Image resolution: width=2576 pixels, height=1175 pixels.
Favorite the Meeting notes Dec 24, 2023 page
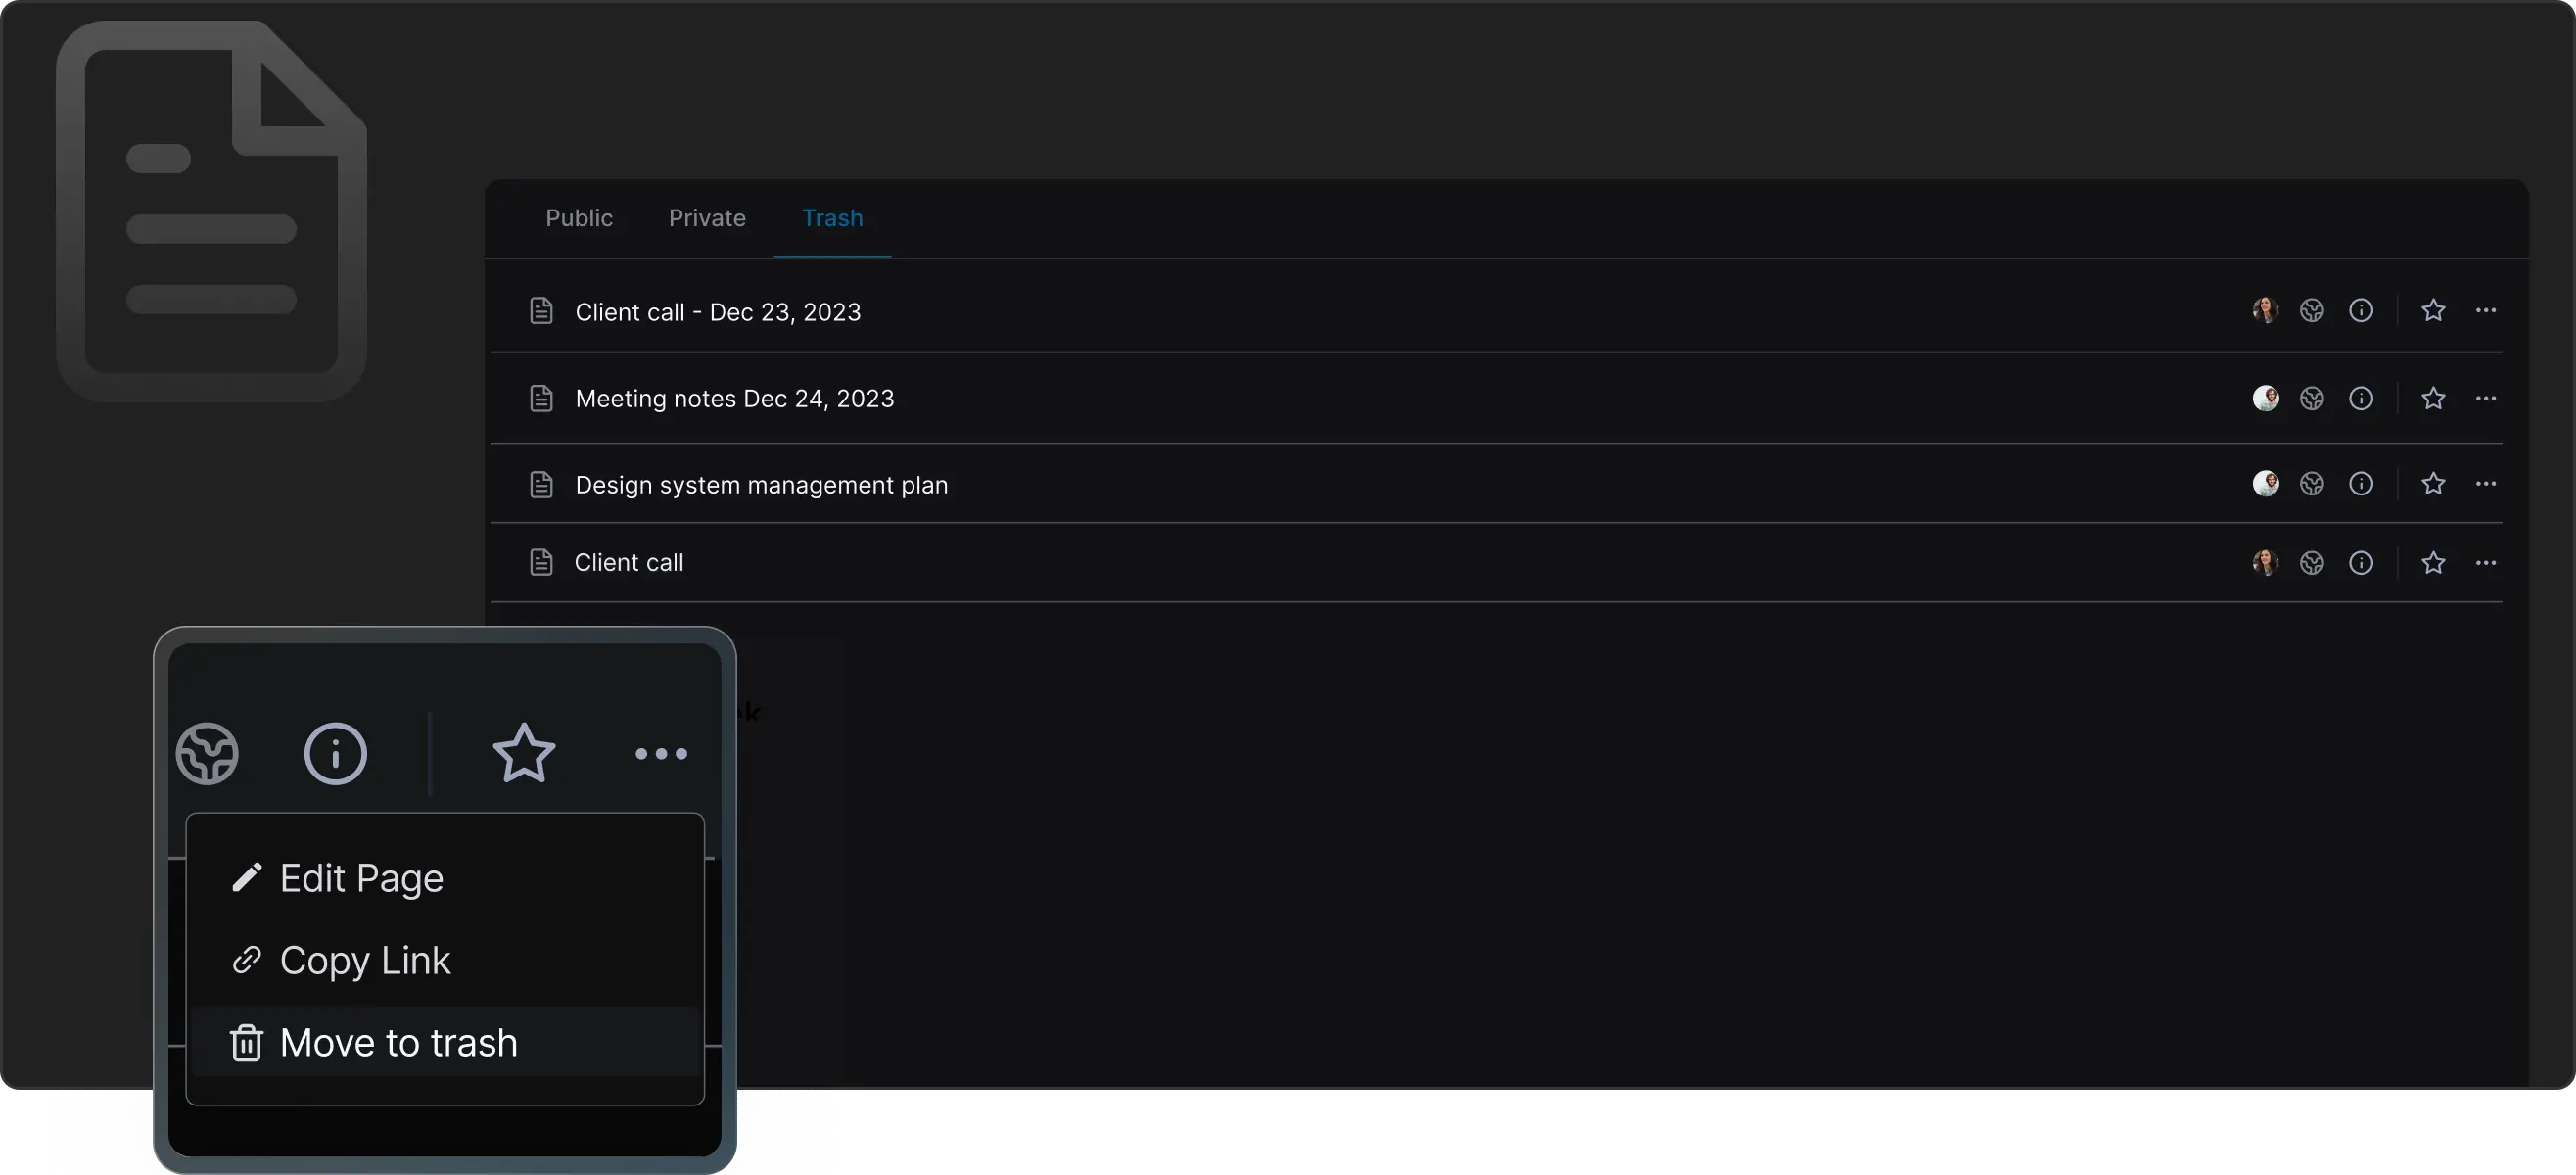[2433, 399]
